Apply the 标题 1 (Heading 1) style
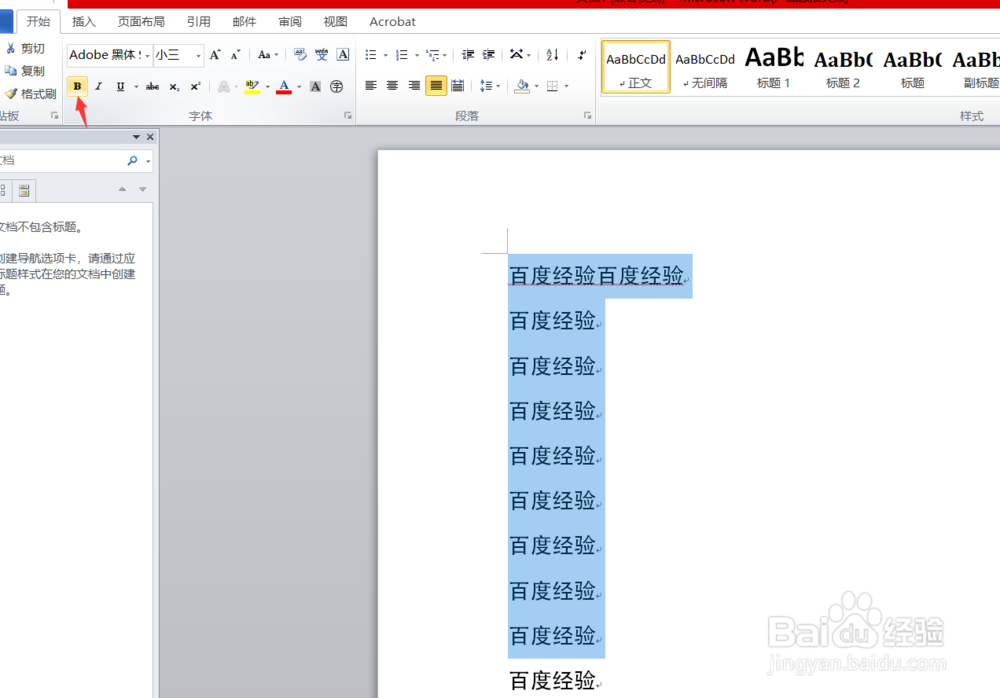1000x698 pixels. [x=774, y=68]
